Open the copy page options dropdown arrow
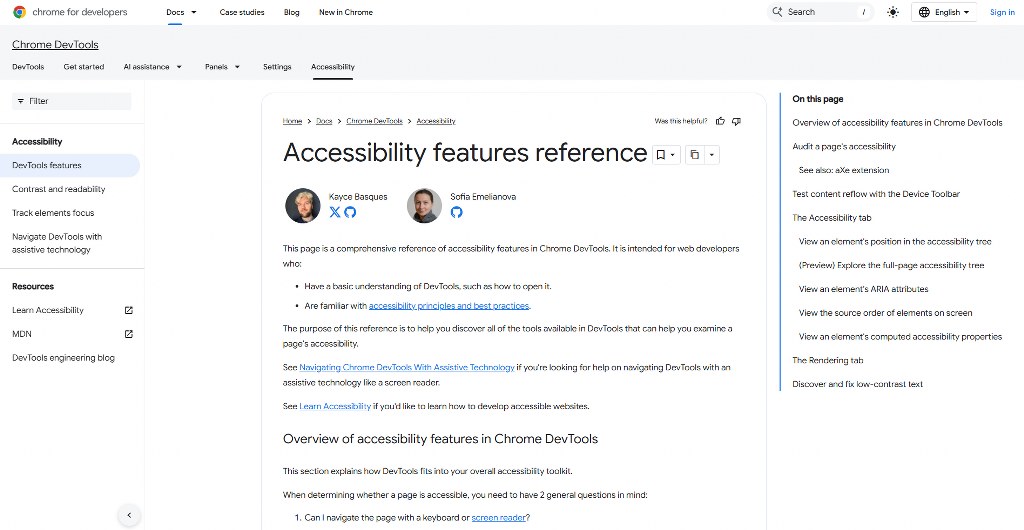1024x530 pixels. [712, 155]
